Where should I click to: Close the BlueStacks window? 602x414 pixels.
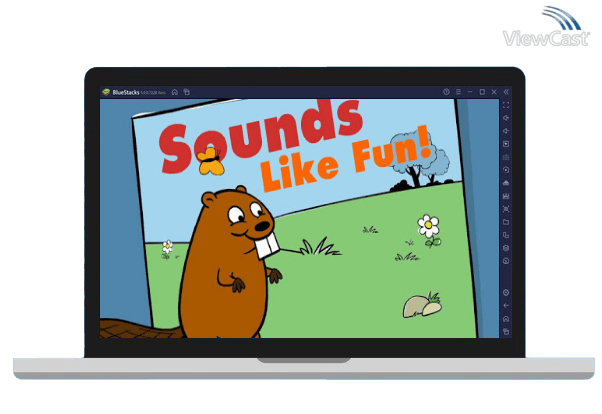(494, 92)
